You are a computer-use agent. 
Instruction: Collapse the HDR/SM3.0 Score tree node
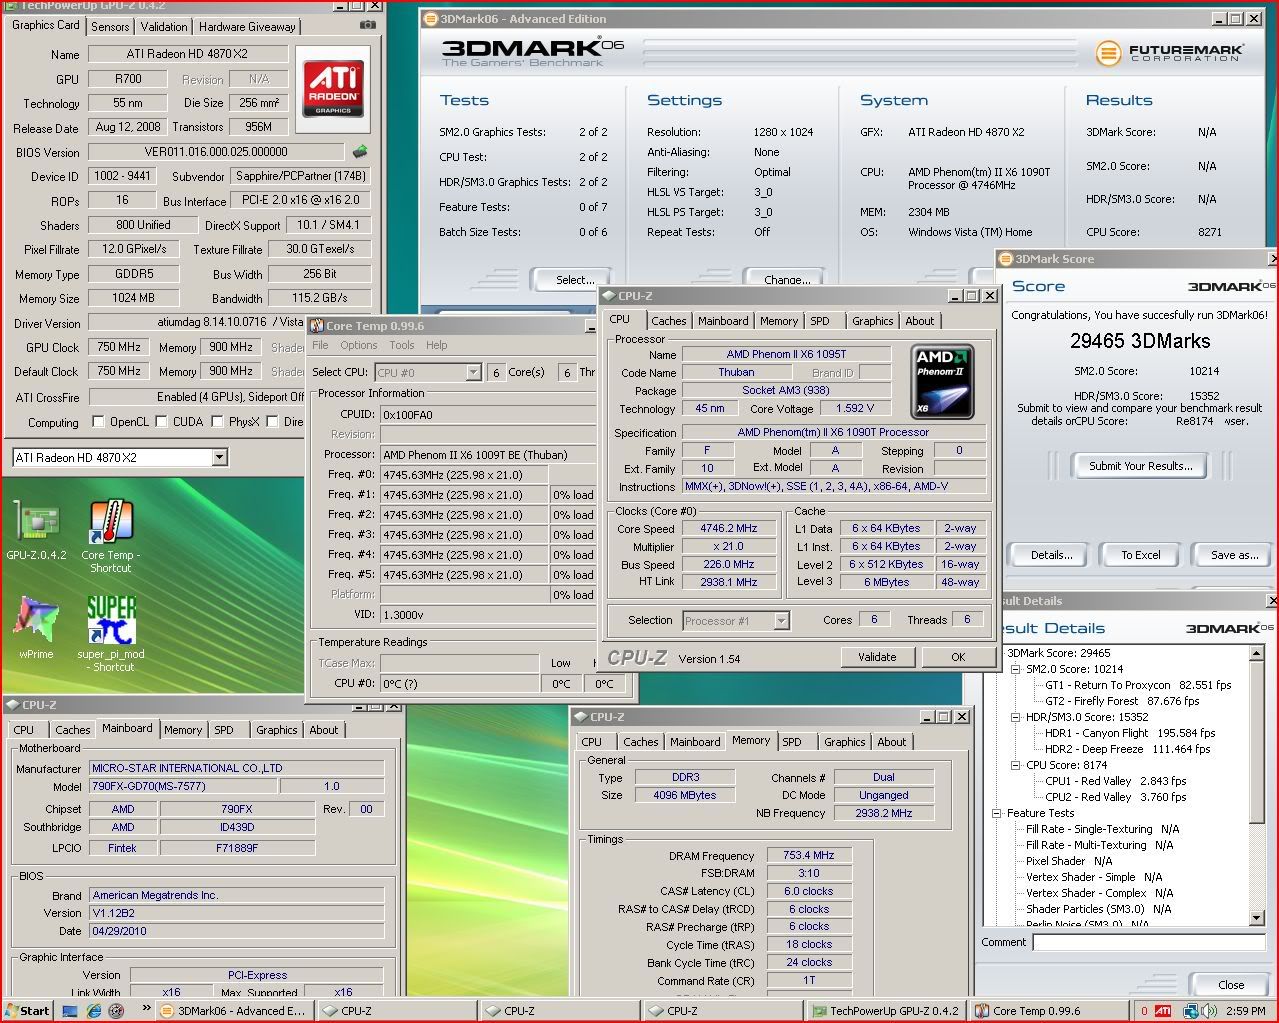(1016, 717)
